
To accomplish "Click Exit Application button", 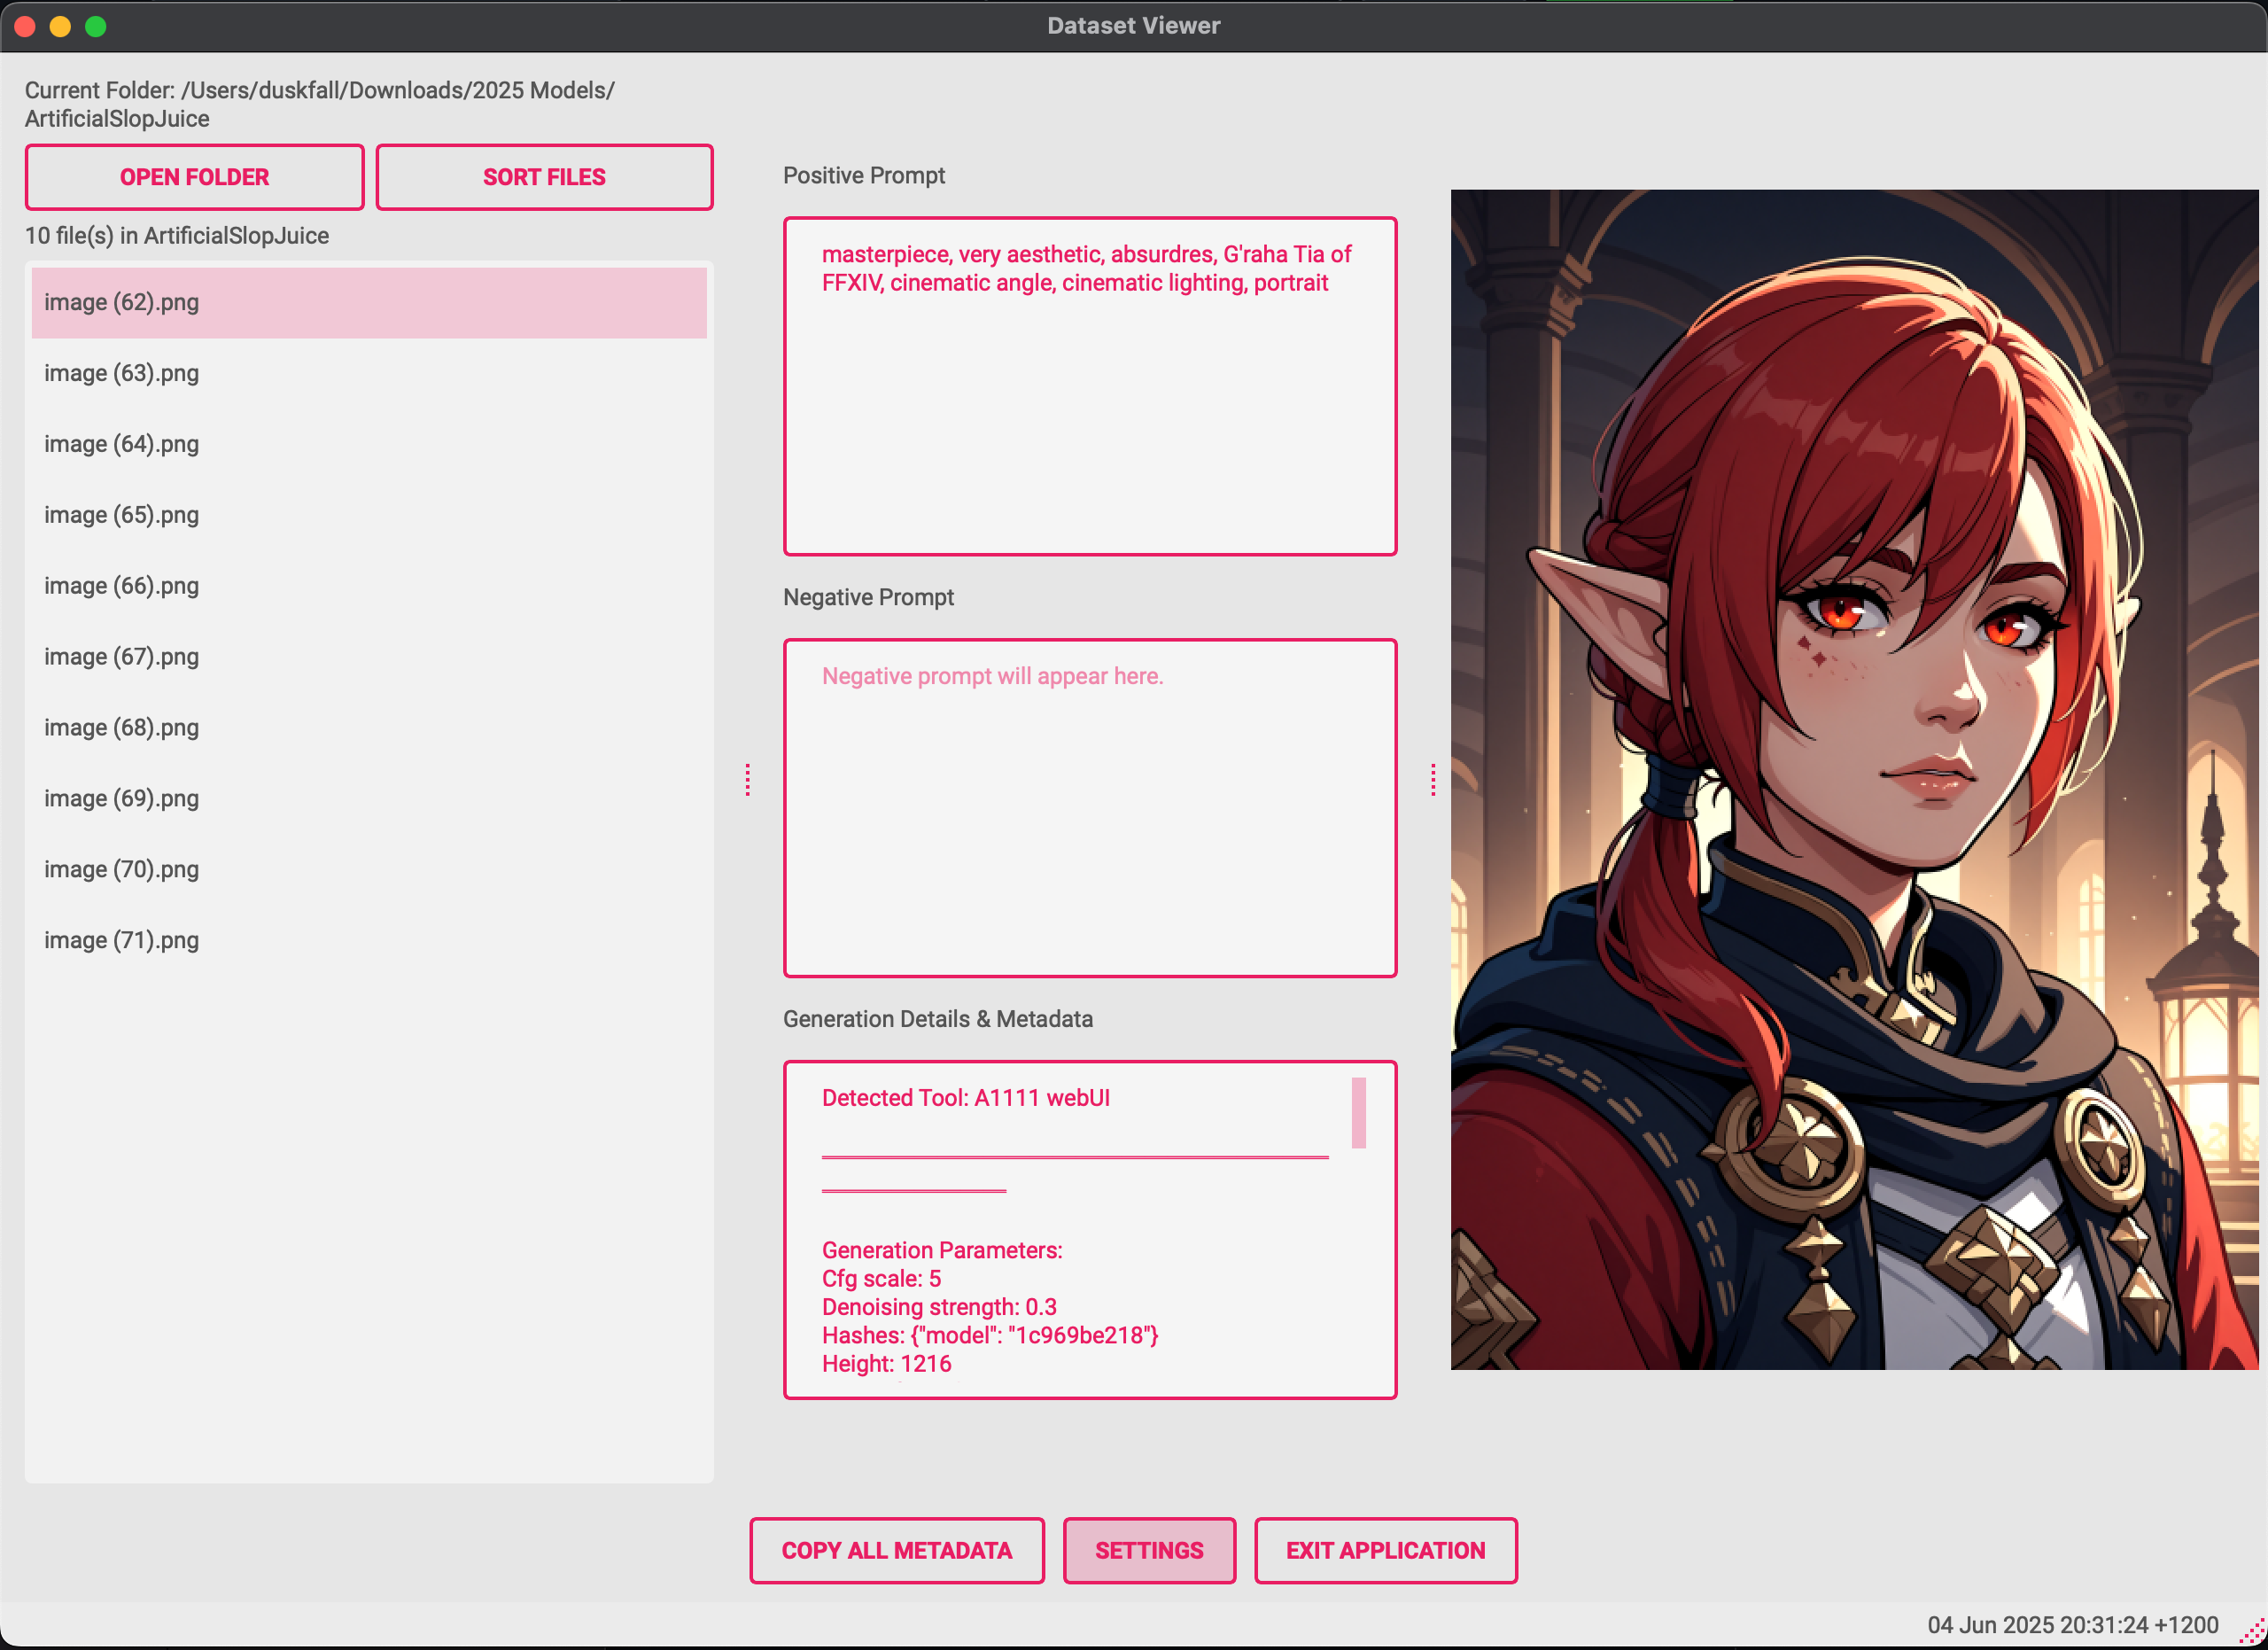I will (1385, 1550).
